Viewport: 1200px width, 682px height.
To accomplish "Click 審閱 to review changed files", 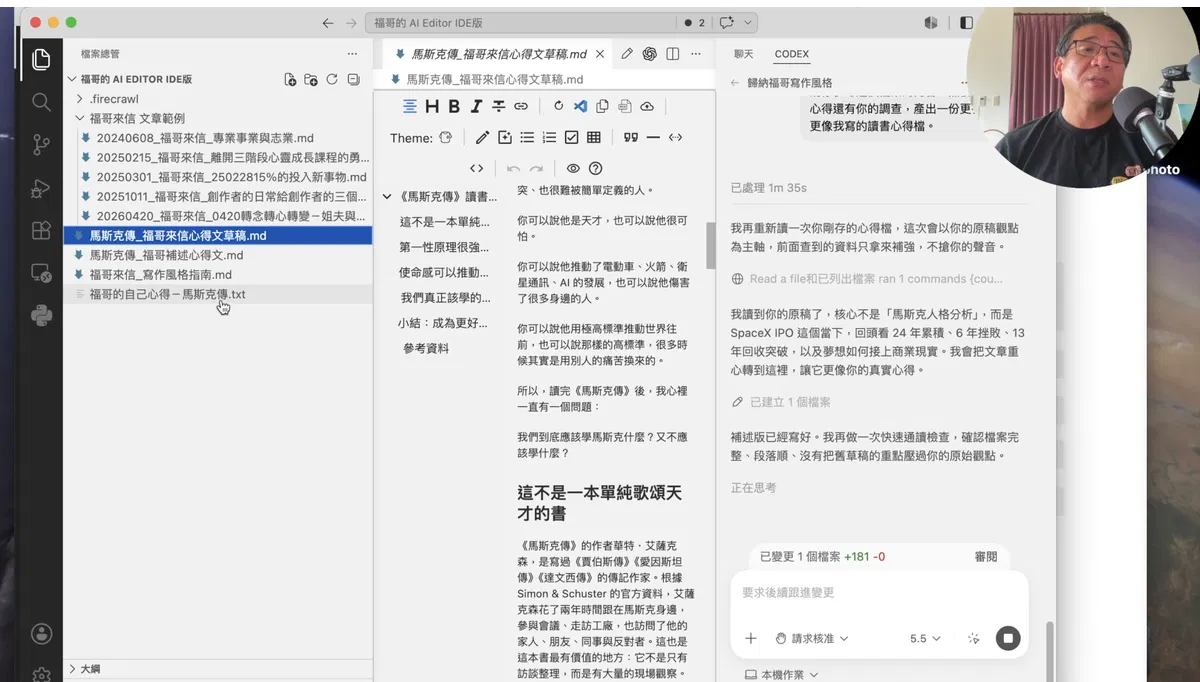I will pyautogui.click(x=986, y=557).
